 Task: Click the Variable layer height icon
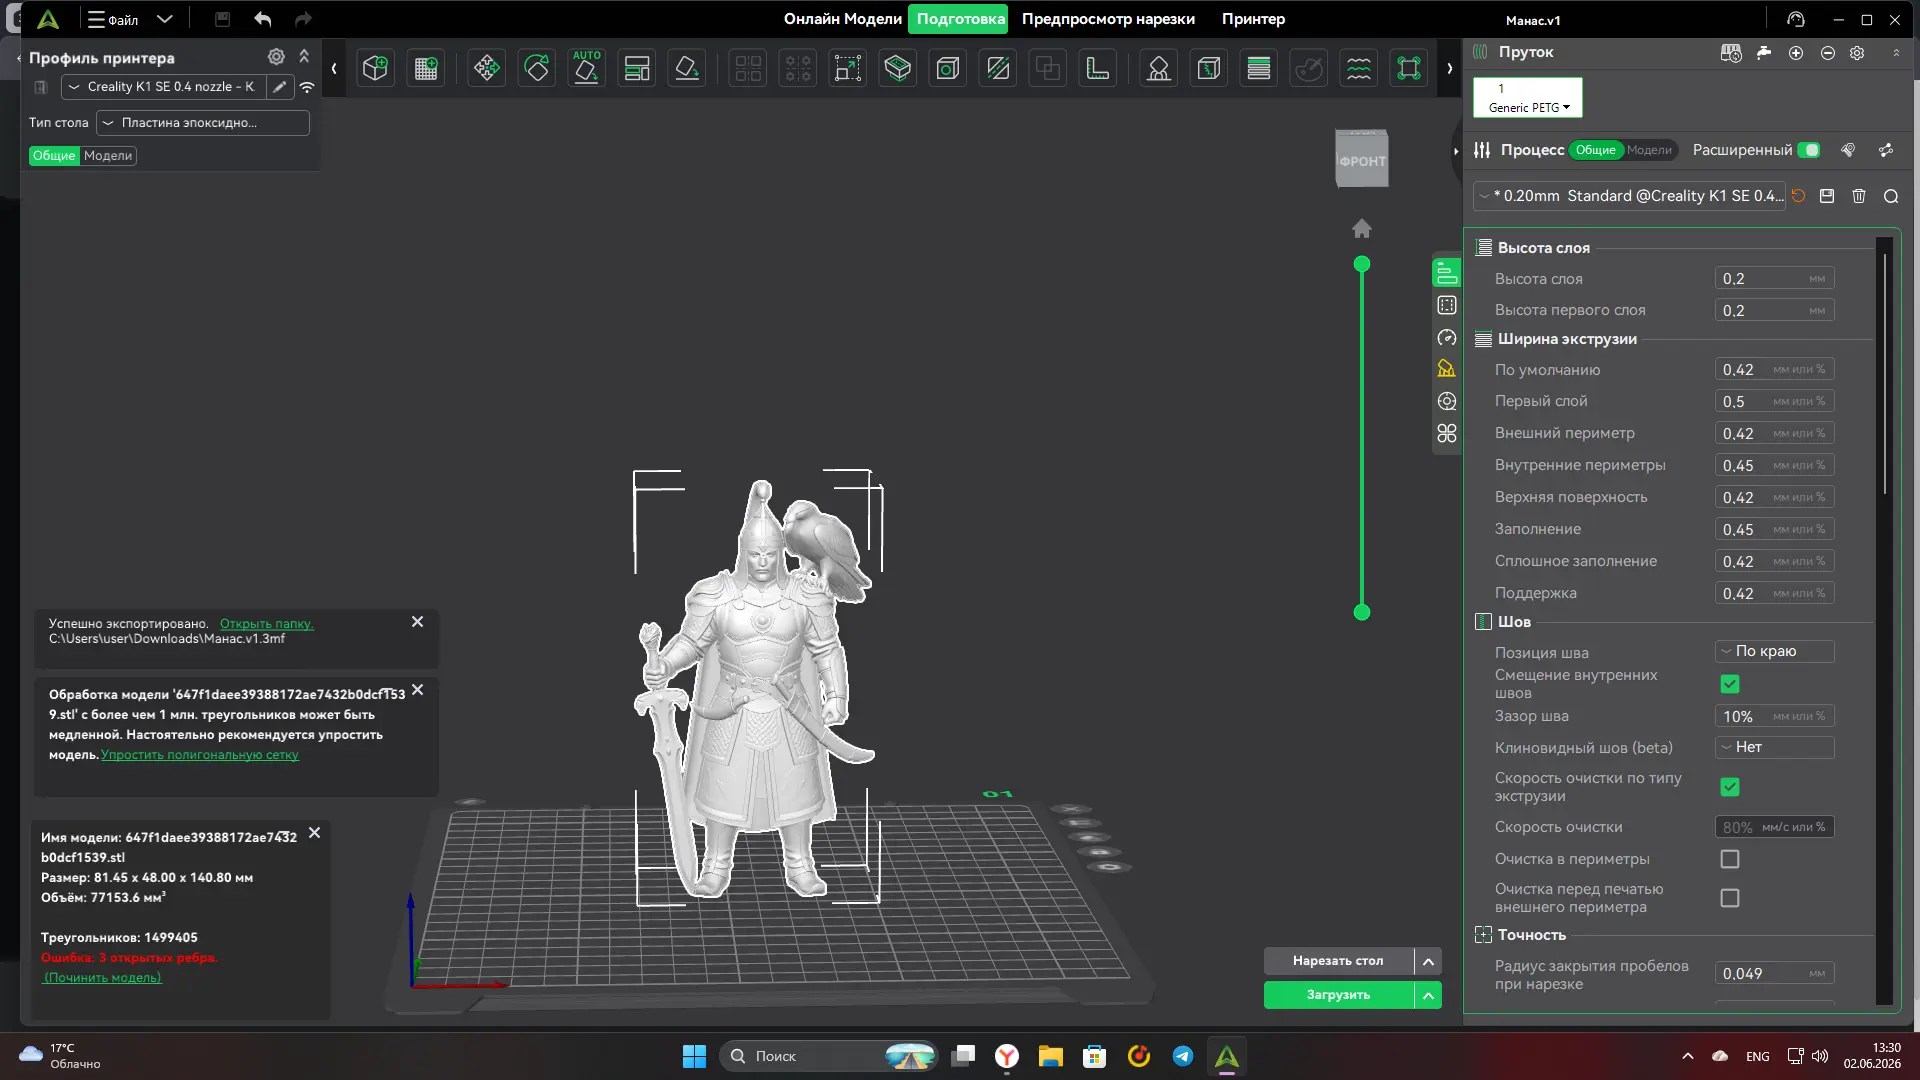1259,68
